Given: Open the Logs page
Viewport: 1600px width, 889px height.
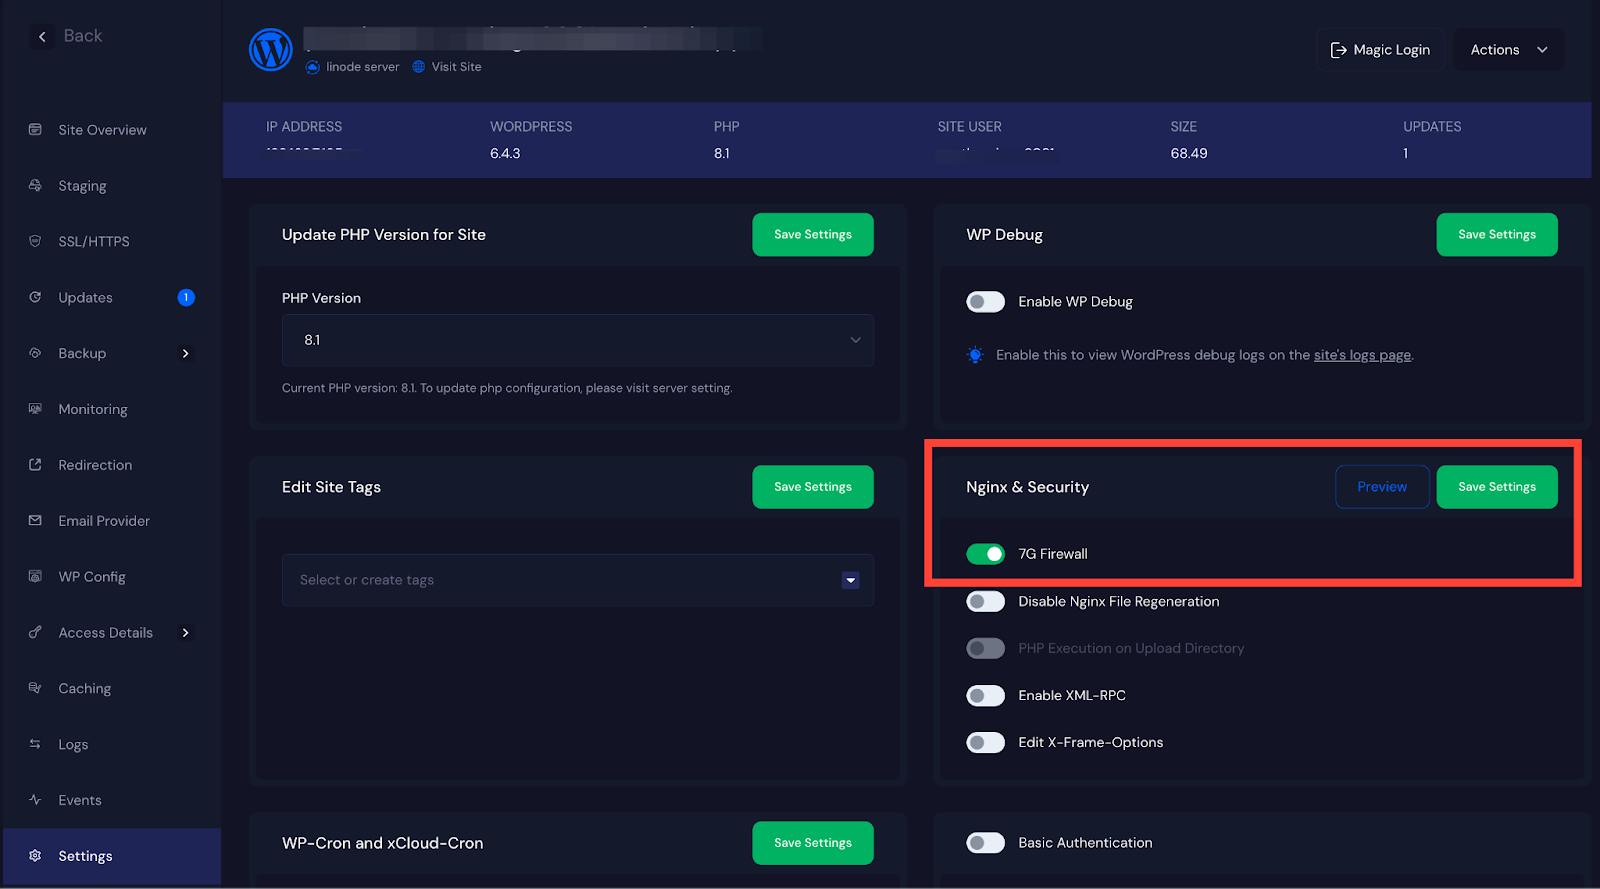Looking at the screenshot, I should pos(73,744).
